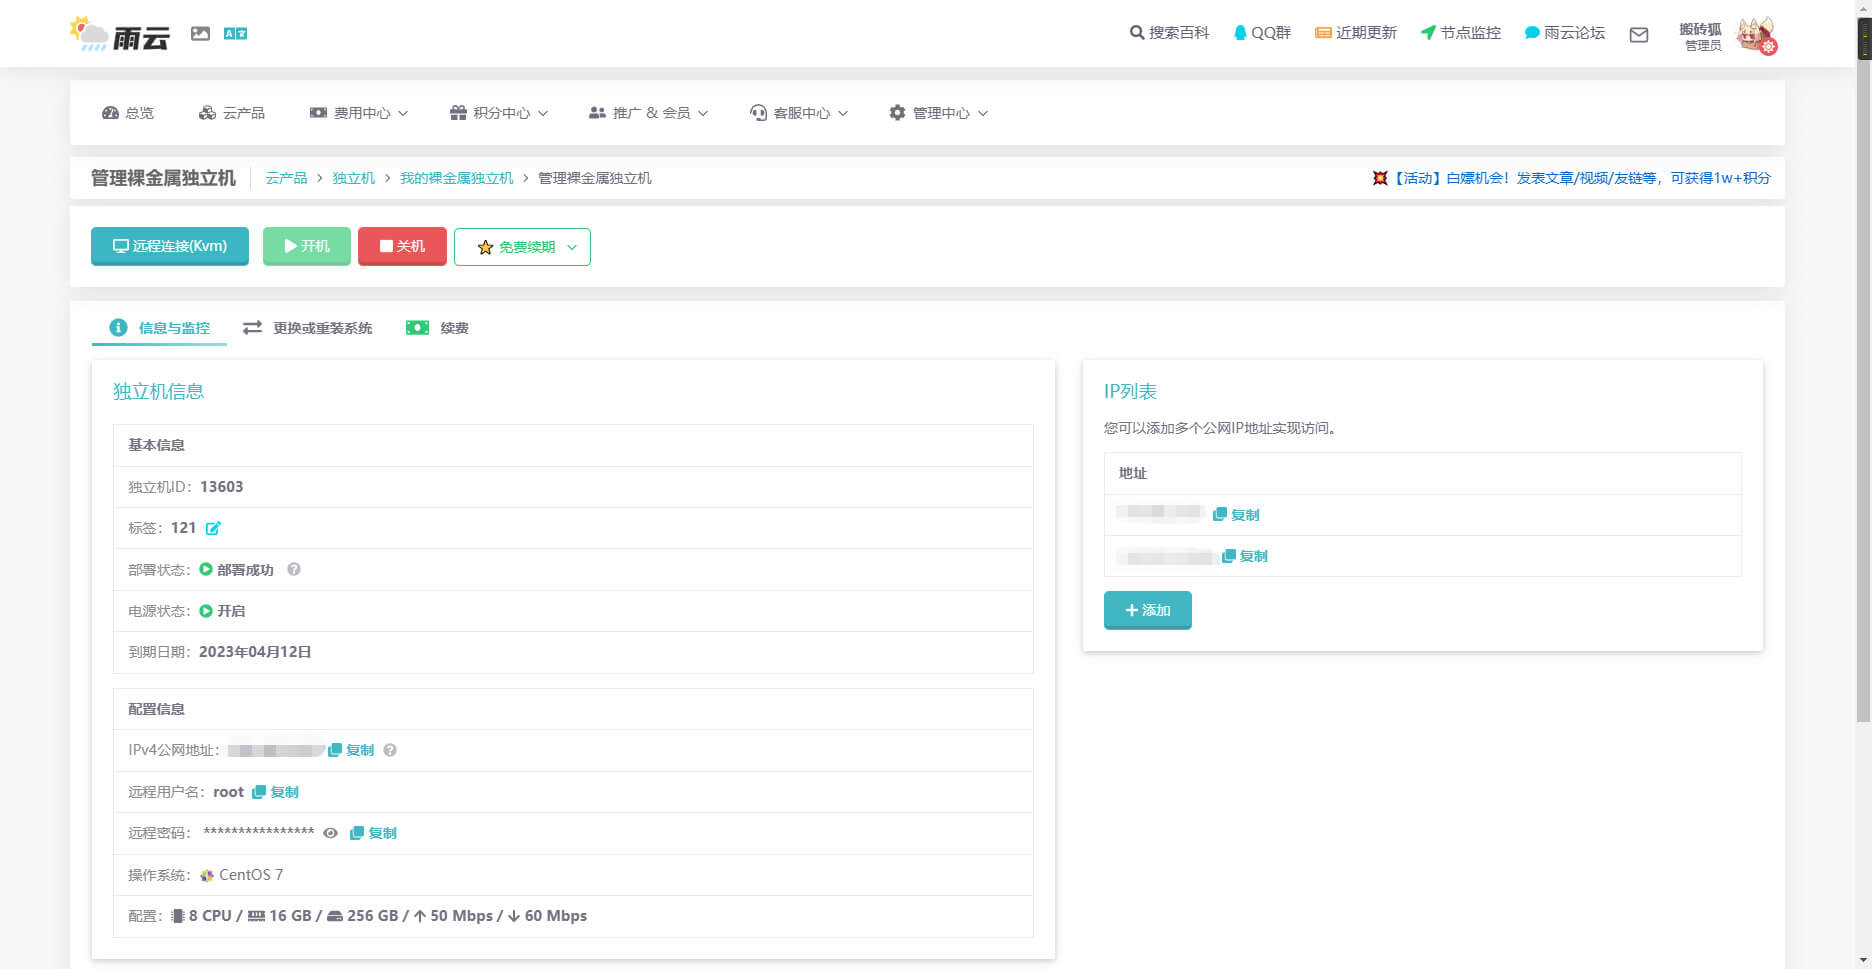Copy the IPv4公网地址
The image size is (1872, 969).
click(x=351, y=750)
